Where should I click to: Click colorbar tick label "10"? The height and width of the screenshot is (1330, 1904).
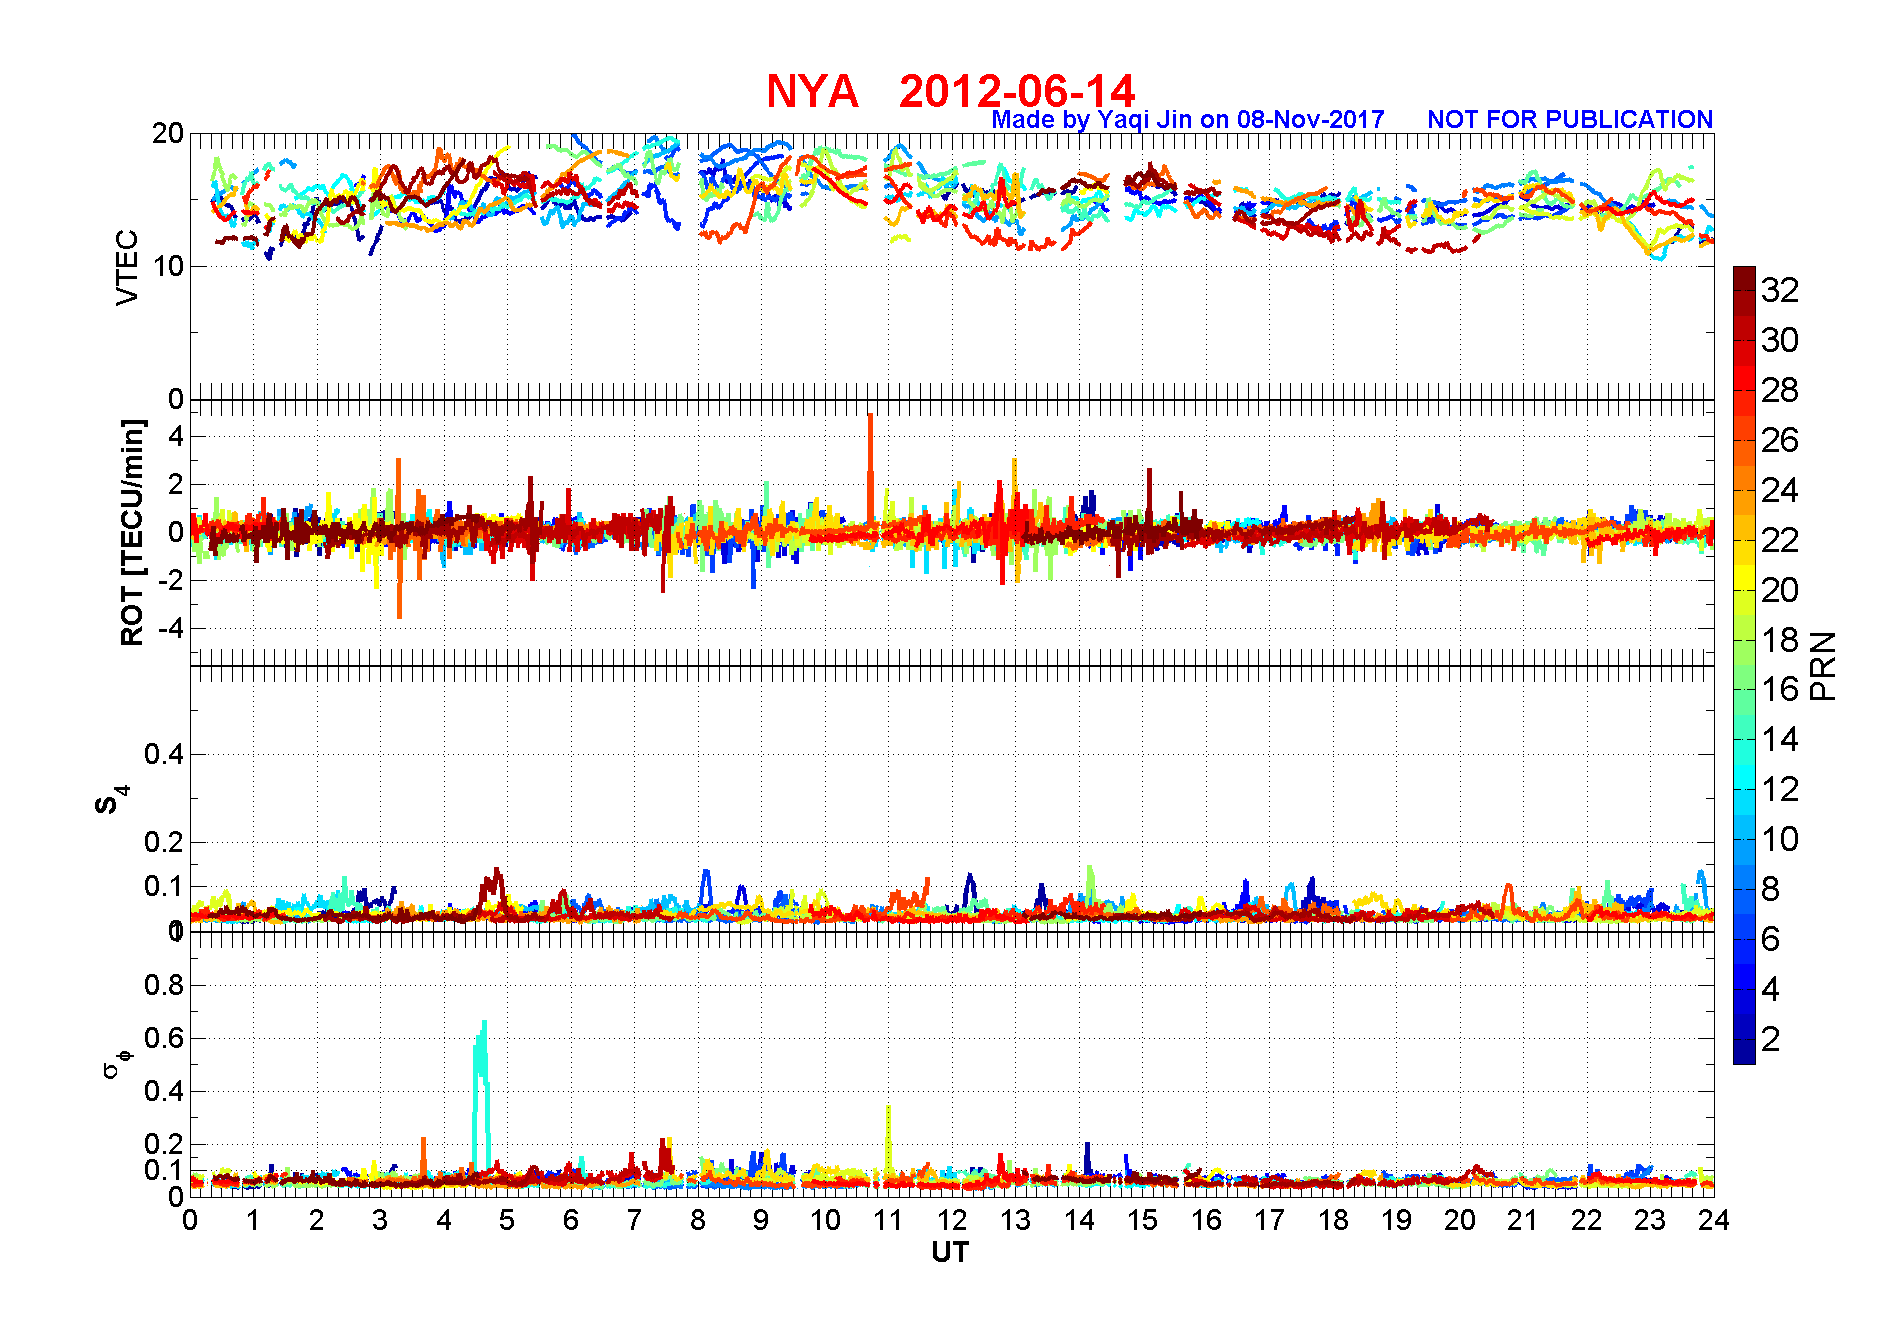pos(1780,839)
